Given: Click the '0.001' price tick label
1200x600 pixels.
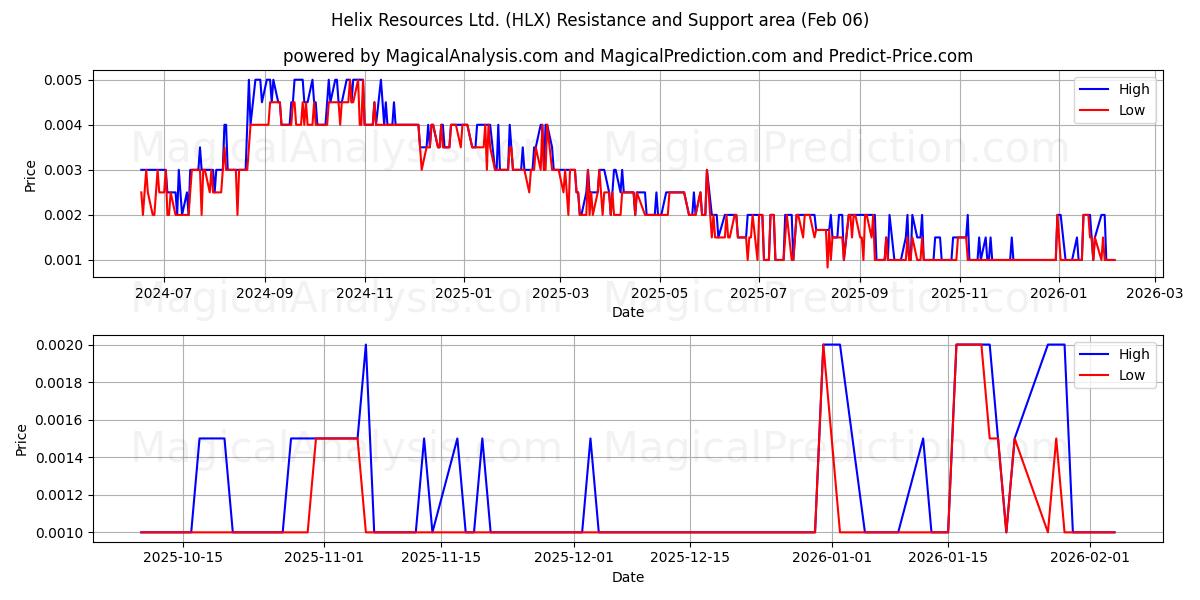Looking at the screenshot, I should (65, 260).
